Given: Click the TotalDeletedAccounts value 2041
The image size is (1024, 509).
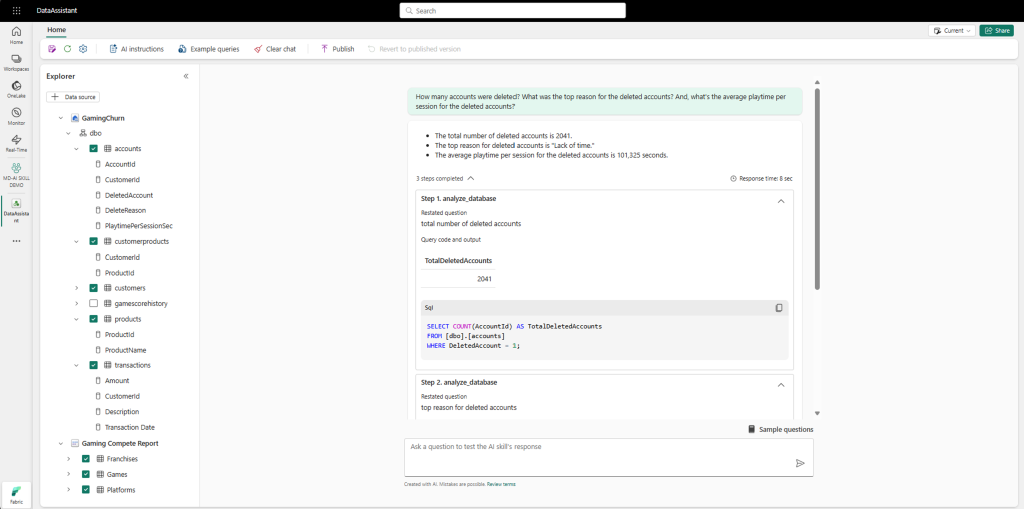Looking at the screenshot, I should [484, 279].
